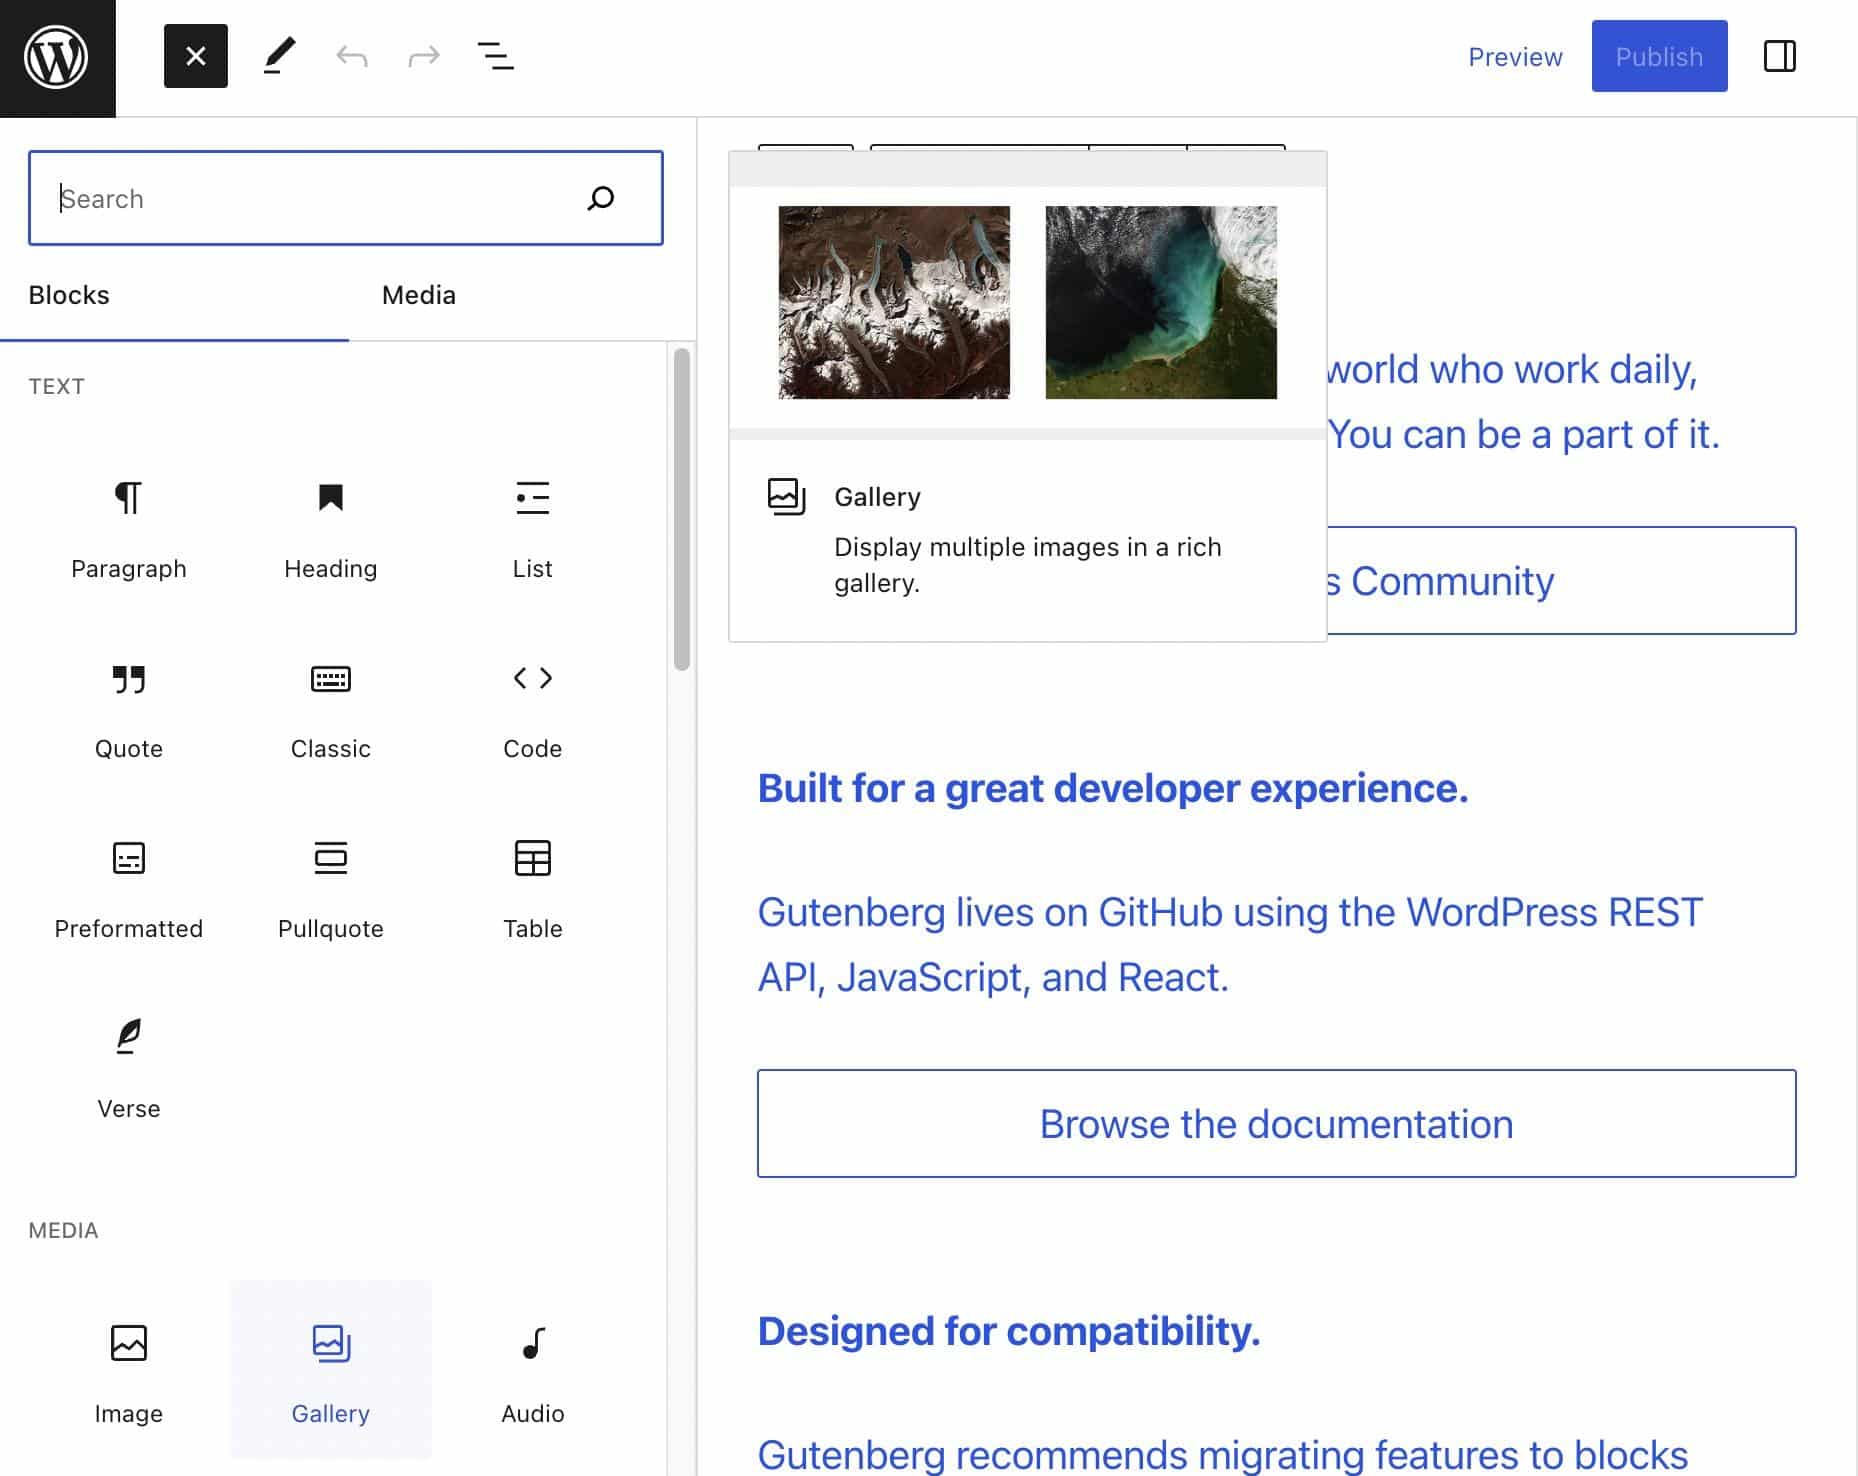Click the WordPress logo icon
The image size is (1858, 1476).
pyautogui.click(x=57, y=58)
